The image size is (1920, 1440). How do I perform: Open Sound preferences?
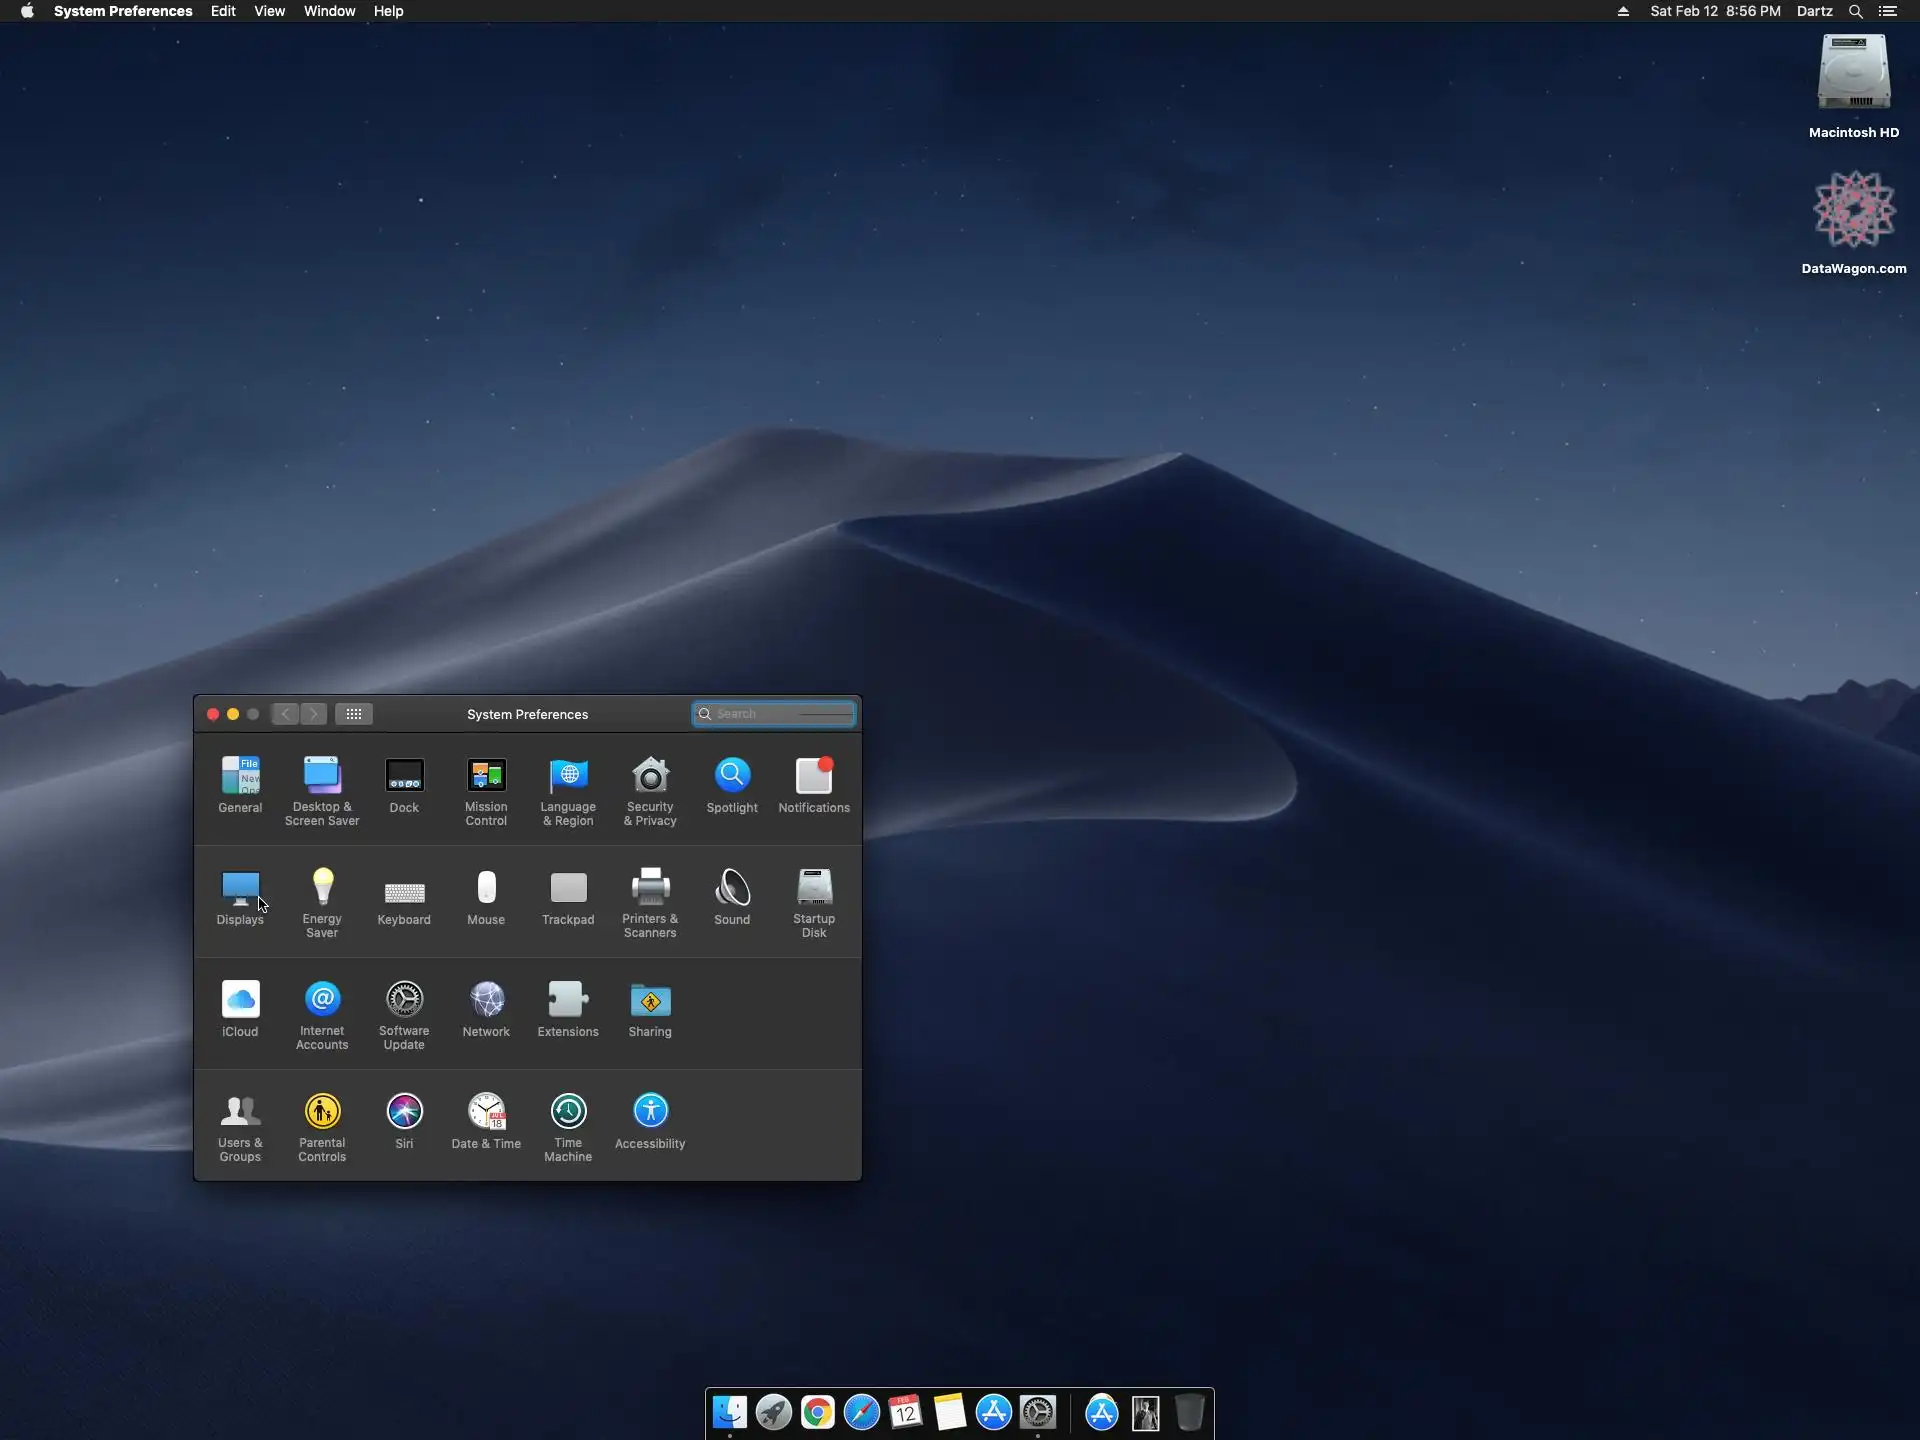(x=732, y=888)
